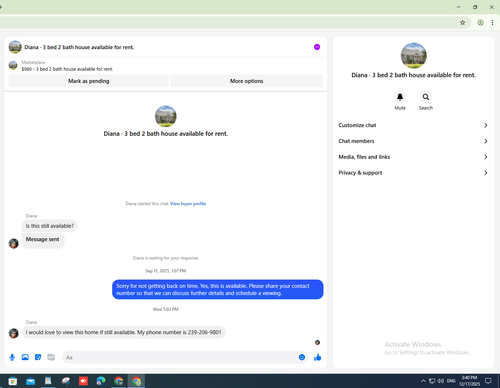Viewport: 500px width, 388px height.
Task: Click 'Sep 11, 2025, 1:07 PM' timestamp
Action: [166, 271]
